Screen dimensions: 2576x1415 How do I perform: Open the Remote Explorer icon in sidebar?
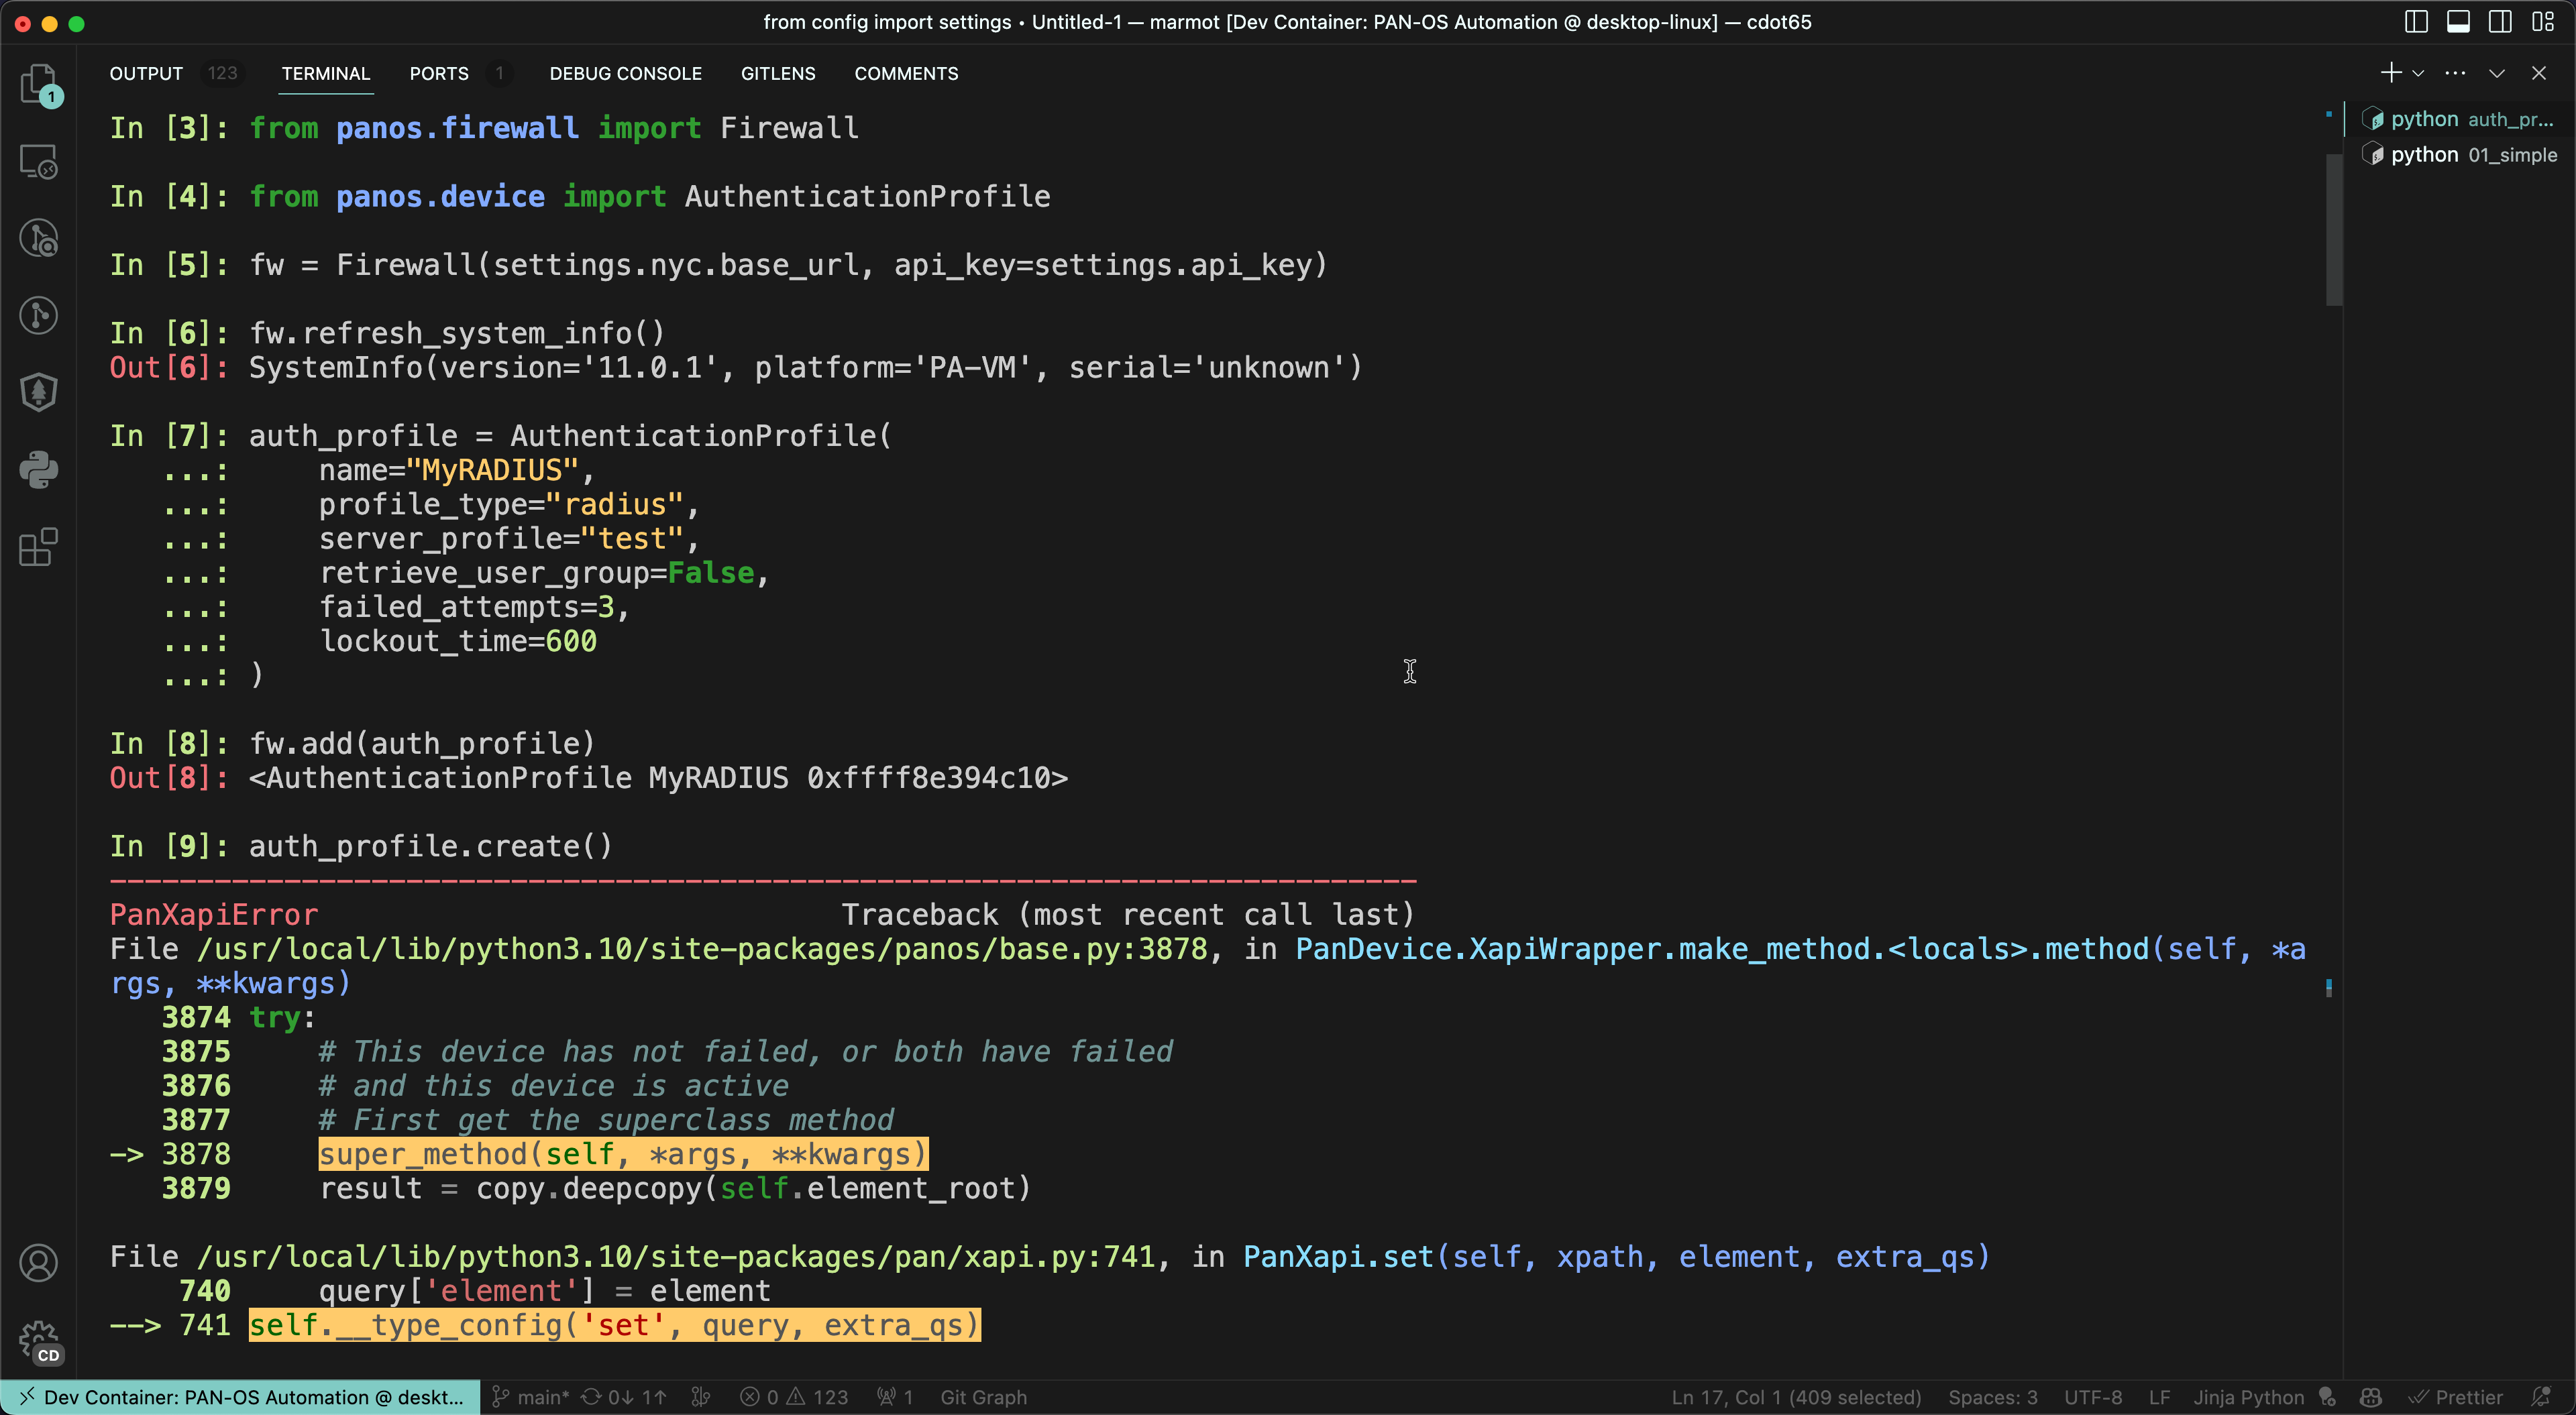pos(39,161)
